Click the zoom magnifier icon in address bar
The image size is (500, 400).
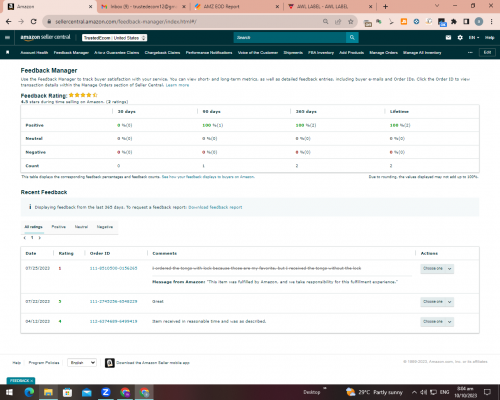pyautogui.click(x=325, y=21)
